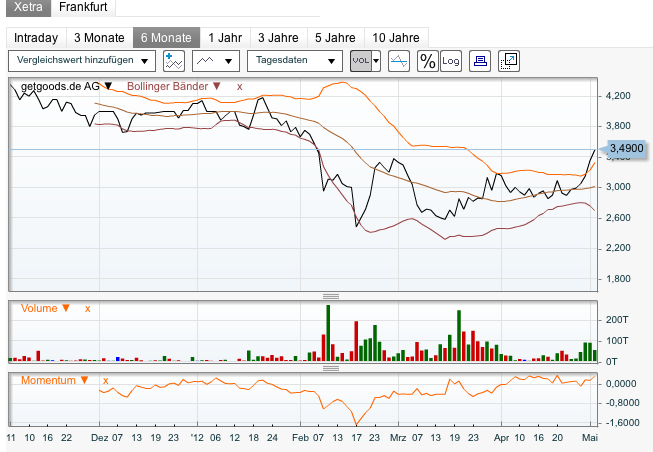The width and height of the screenshot is (653, 452).
Task: Select the 3 Monate time range
Action: tap(100, 38)
